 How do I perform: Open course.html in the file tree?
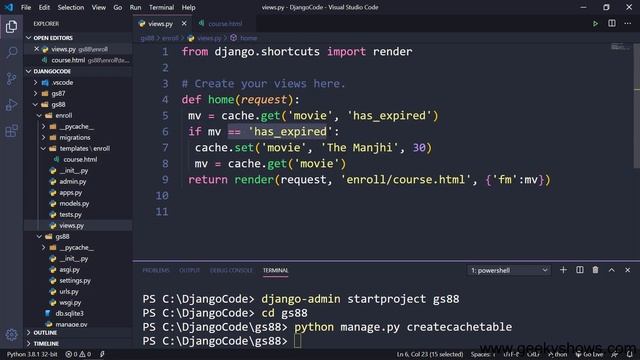[80, 160]
